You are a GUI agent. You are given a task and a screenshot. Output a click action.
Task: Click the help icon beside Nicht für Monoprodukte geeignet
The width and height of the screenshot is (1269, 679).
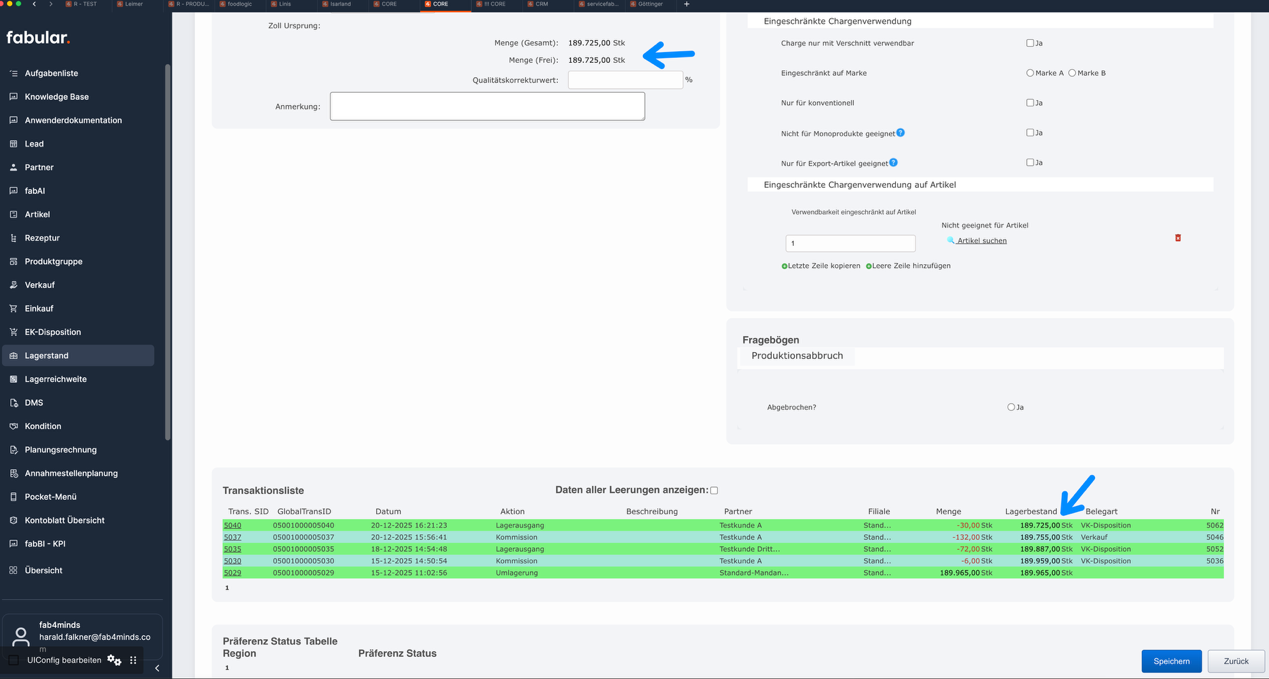[x=899, y=132]
